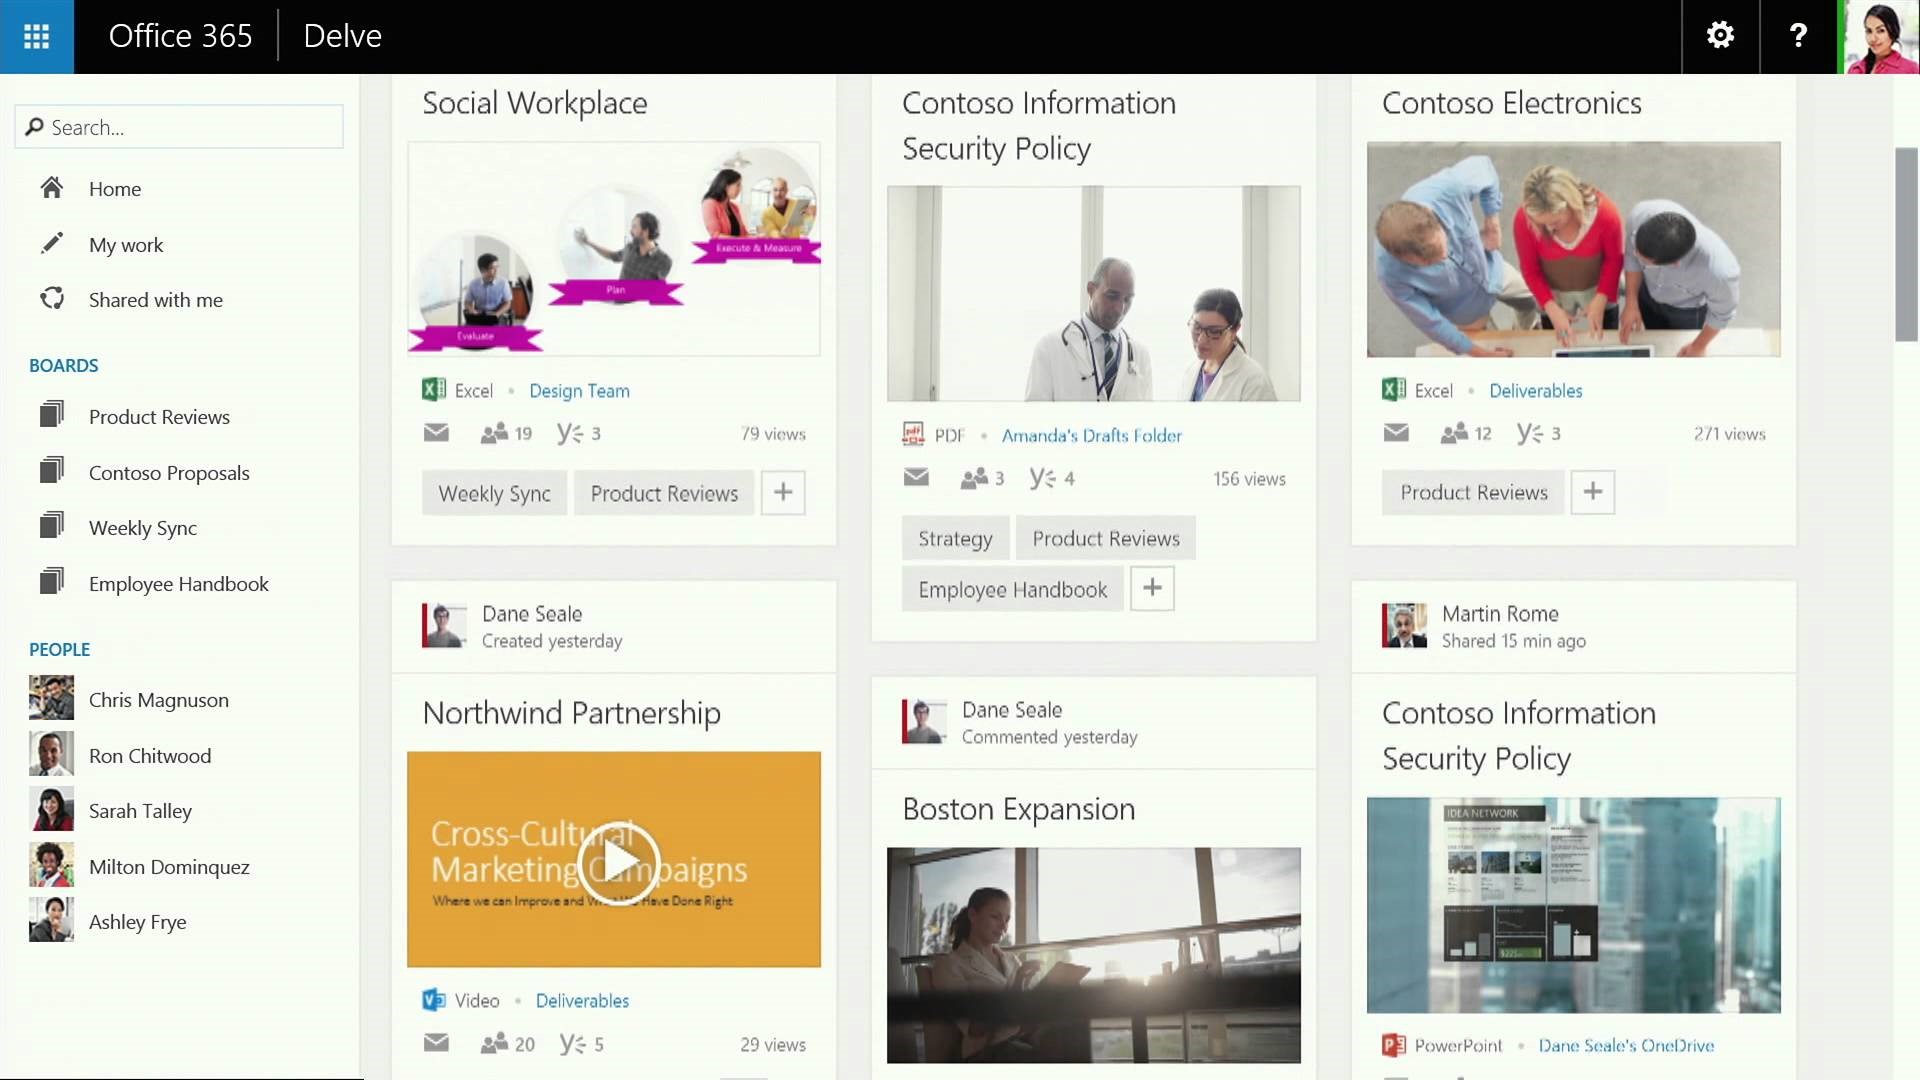
Task: Open the Office 365 app launcher grid
Action: tap(36, 36)
